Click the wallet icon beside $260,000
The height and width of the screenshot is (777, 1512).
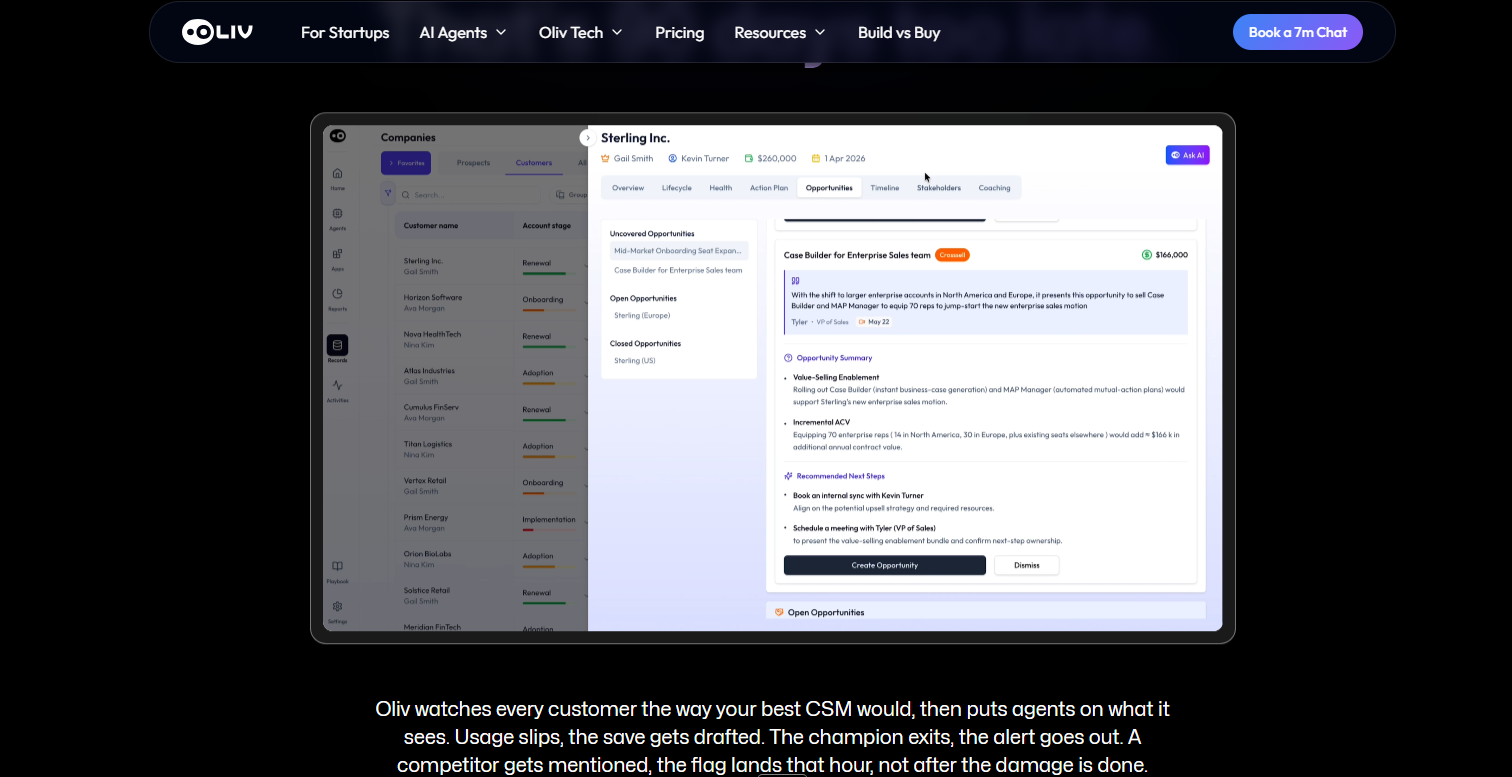point(748,158)
